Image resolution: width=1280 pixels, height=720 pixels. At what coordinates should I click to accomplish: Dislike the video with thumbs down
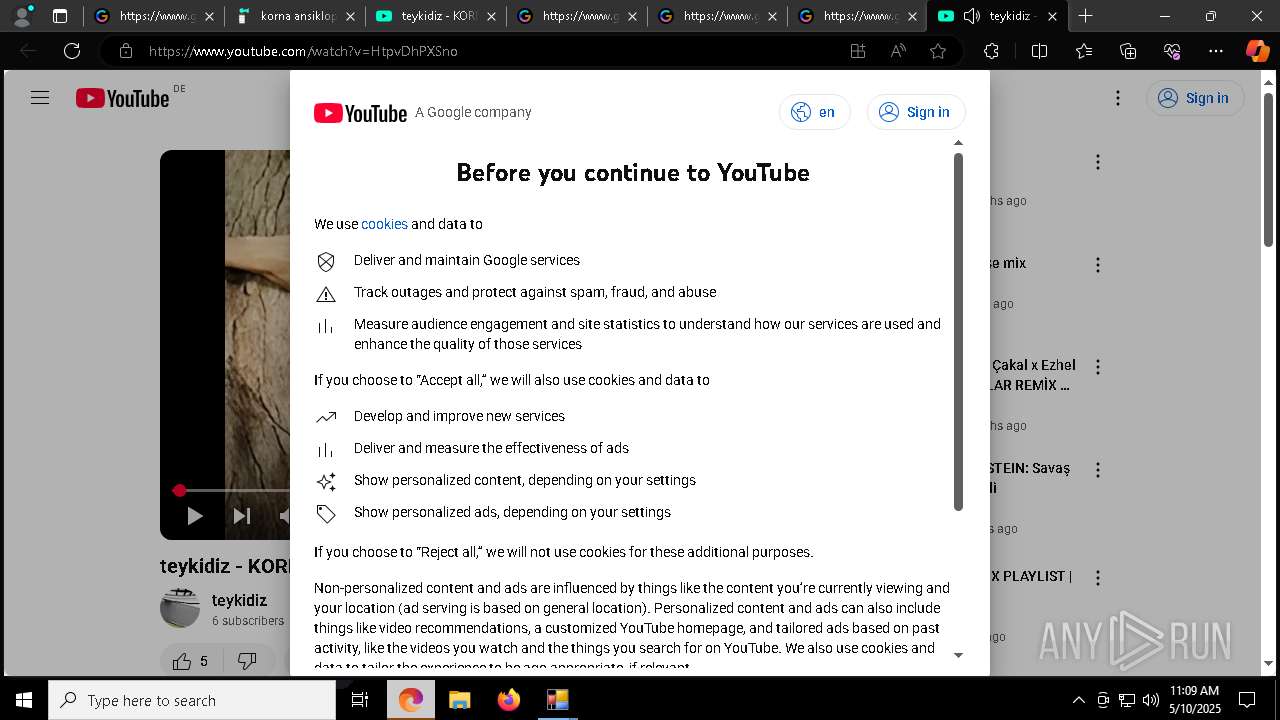click(247, 661)
